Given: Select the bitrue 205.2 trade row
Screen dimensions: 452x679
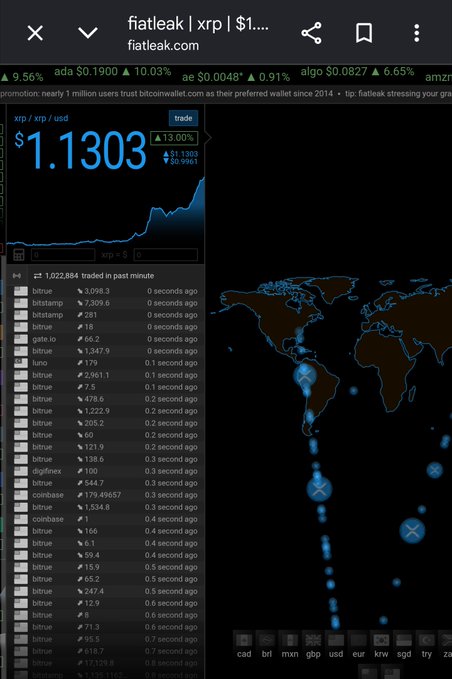Looking at the screenshot, I should coord(106,423).
